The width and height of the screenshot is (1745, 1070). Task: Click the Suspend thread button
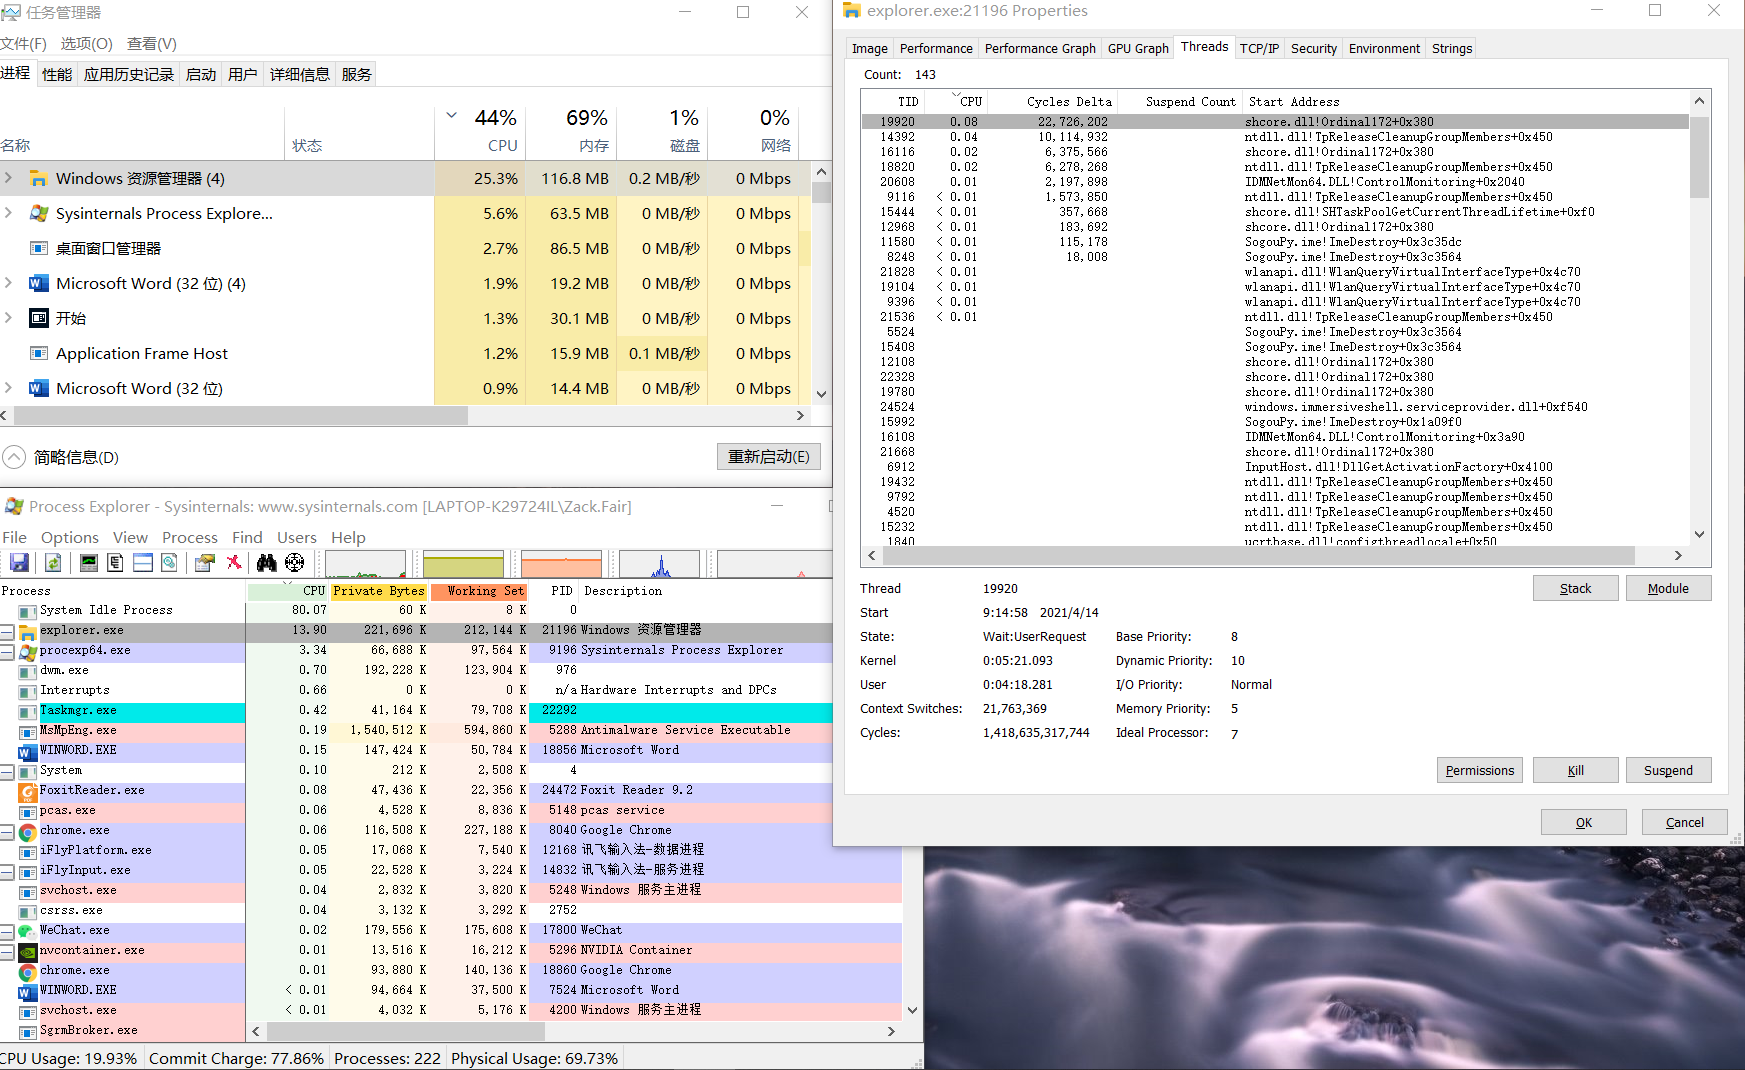click(1668, 770)
